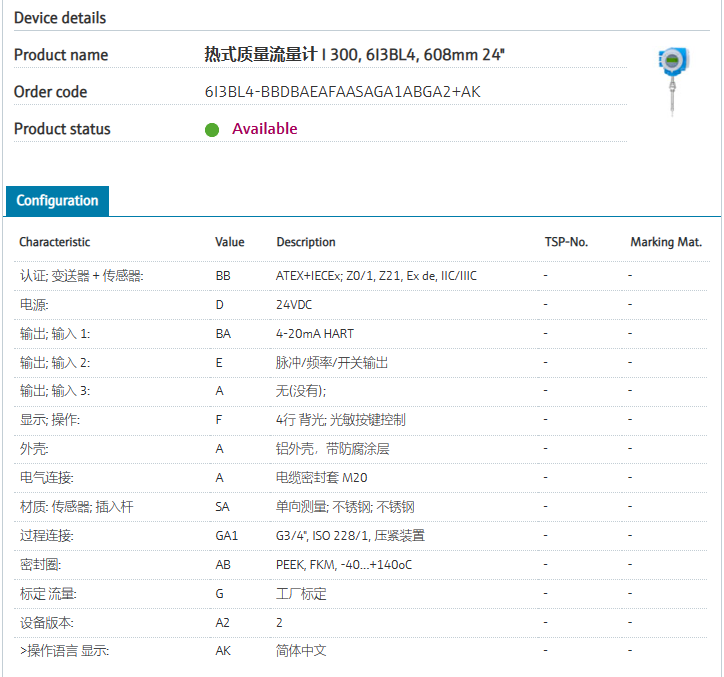Click the 4-20mA HART output description
Screen dimensions: 724x677
click(x=314, y=333)
